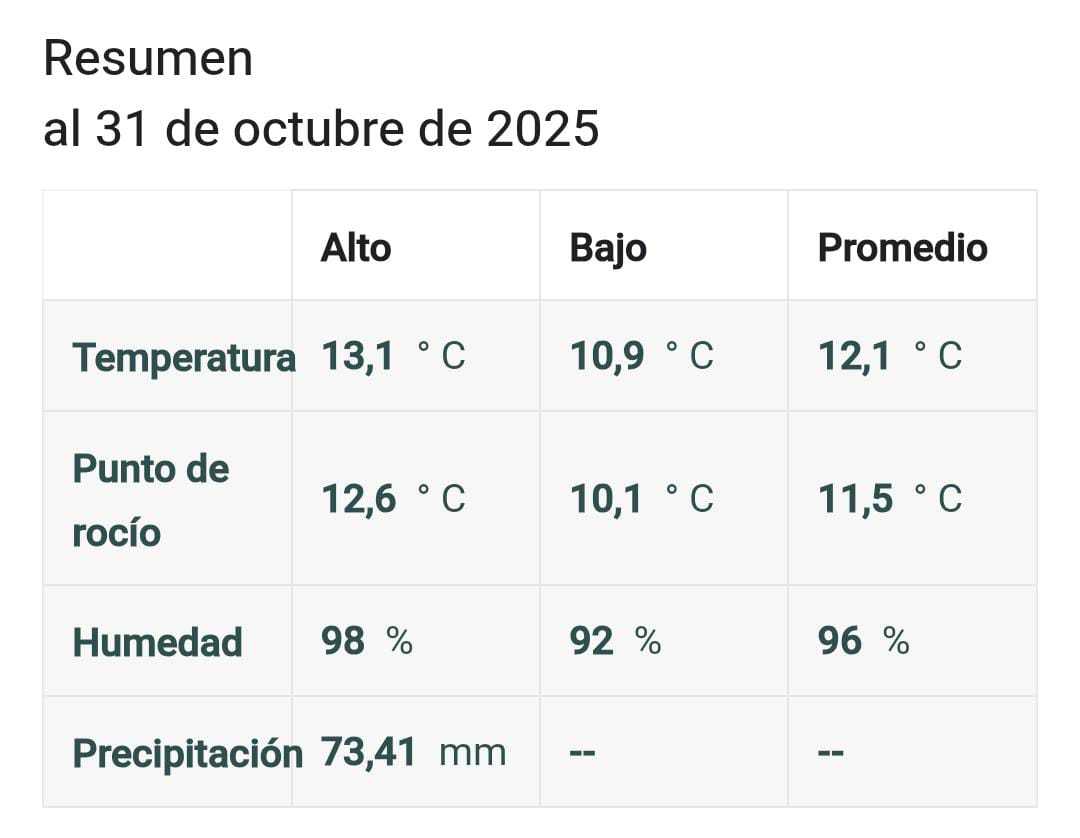
Task: Click the precipitation value 73,41 mm
Action: [413, 752]
